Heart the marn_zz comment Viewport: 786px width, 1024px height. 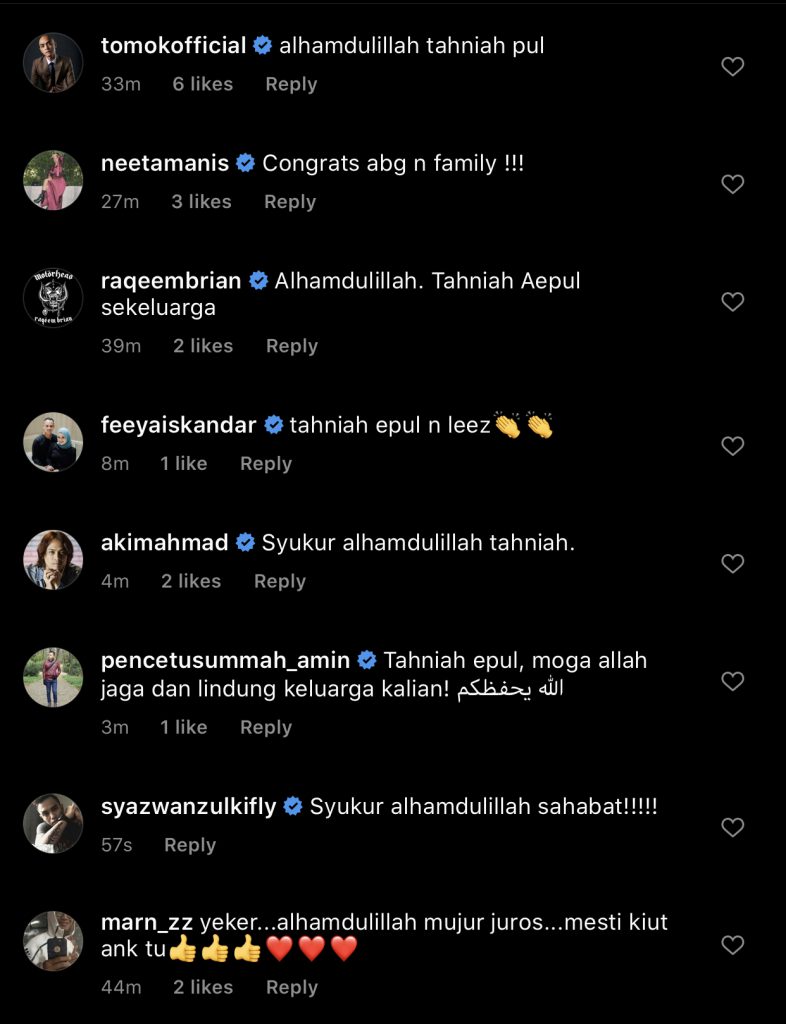coord(732,944)
